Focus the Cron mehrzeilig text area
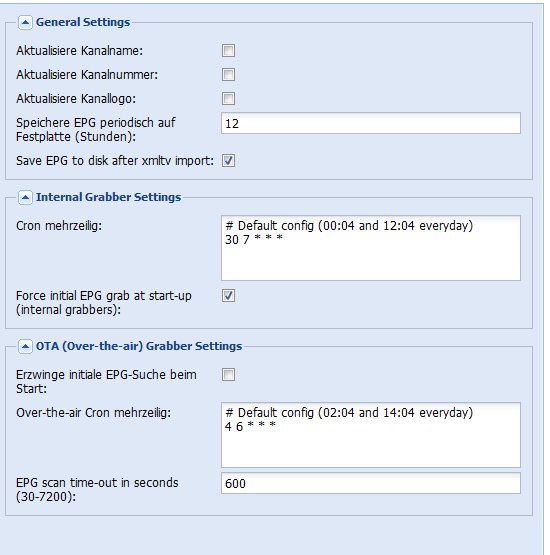The height and width of the screenshot is (555, 550). click(x=371, y=248)
